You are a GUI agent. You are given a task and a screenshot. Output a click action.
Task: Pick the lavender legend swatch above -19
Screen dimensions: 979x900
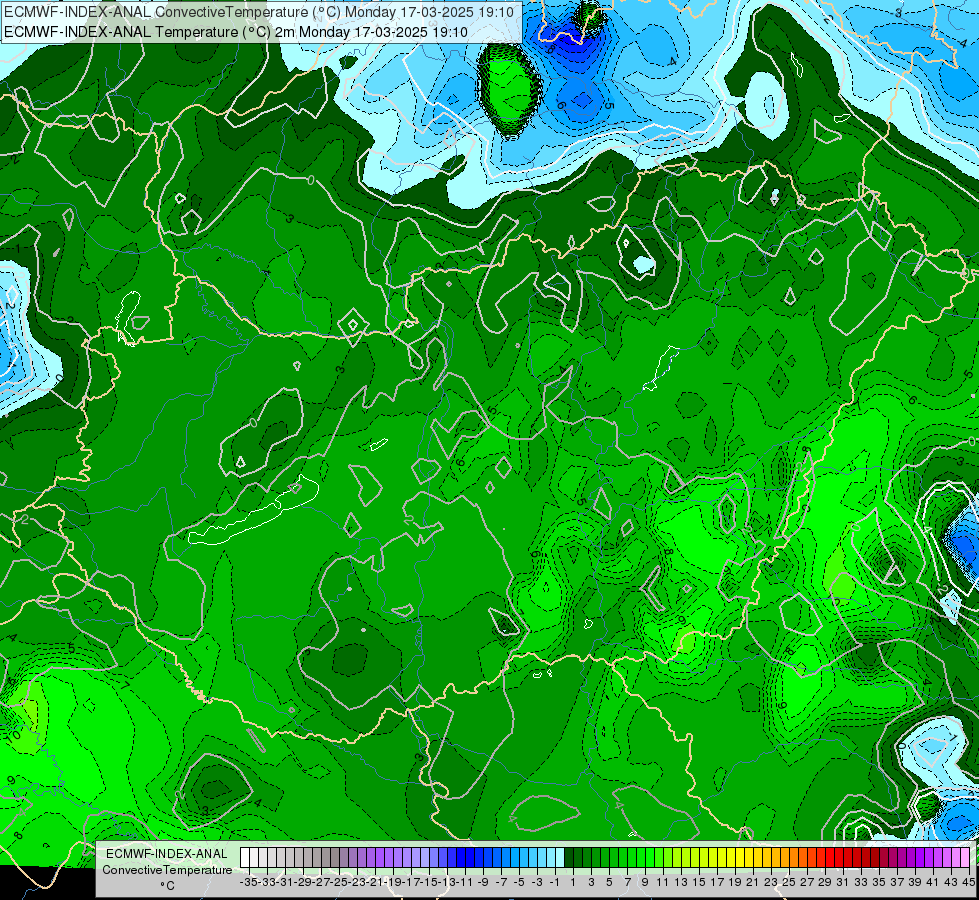tap(398, 858)
